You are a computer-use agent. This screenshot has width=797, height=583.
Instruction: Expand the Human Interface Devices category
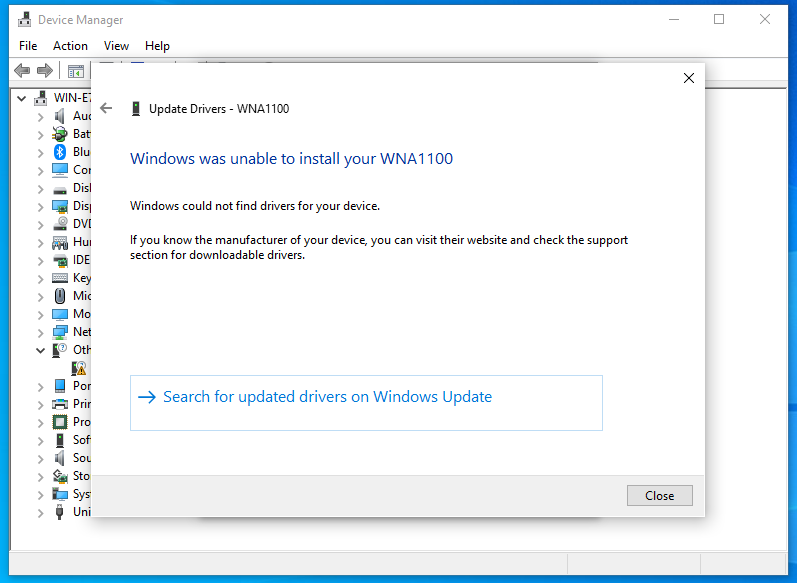41,242
